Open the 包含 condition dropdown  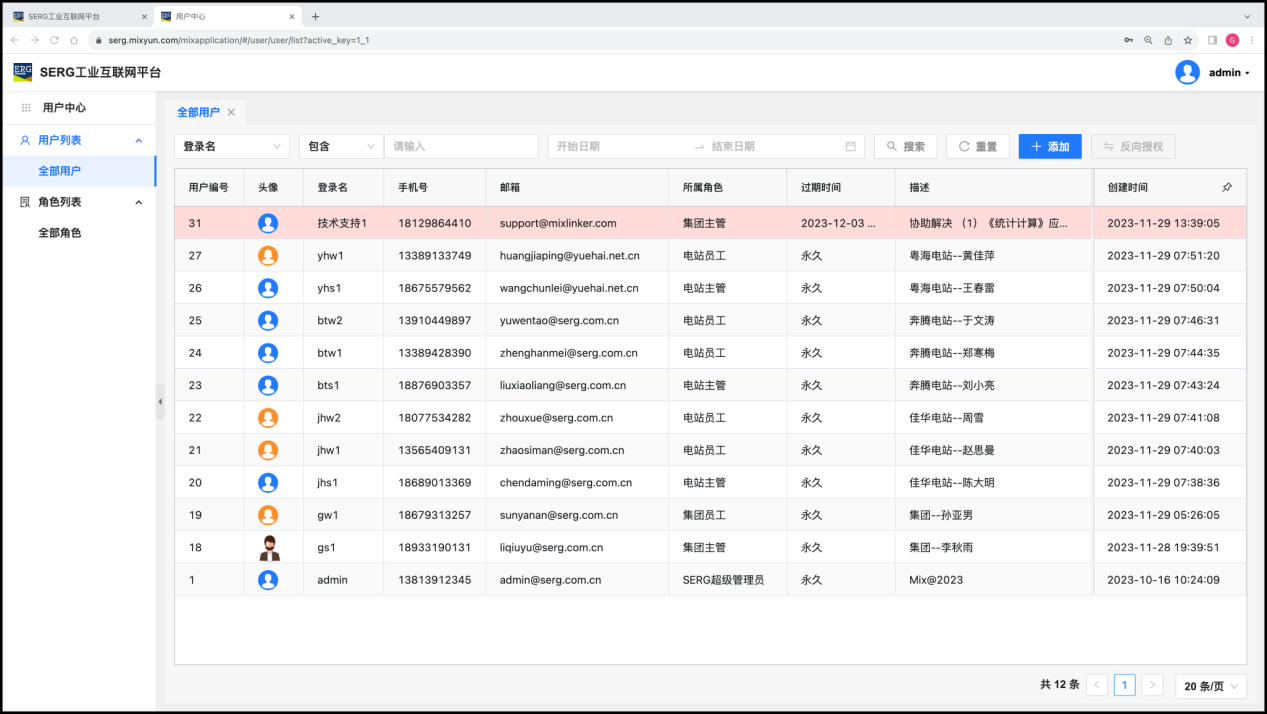coord(340,146)
